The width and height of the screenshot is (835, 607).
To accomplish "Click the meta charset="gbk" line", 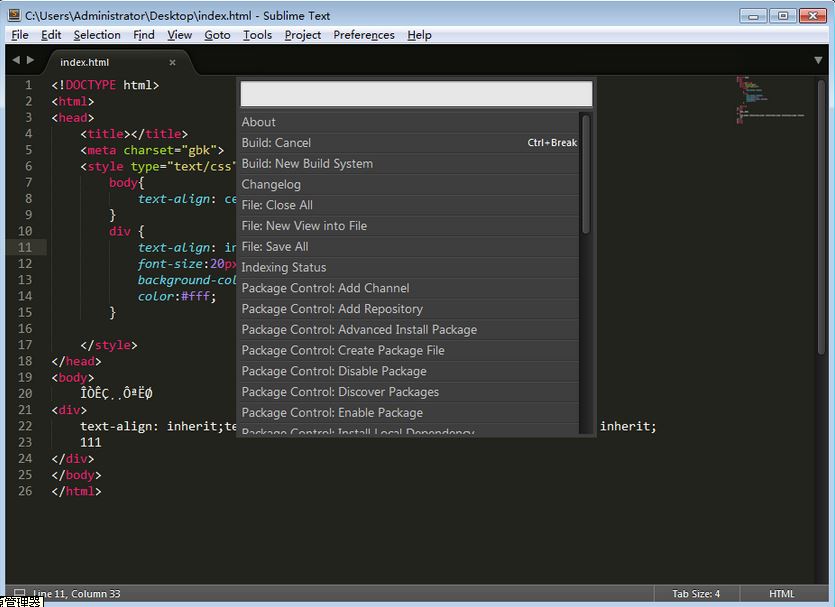I will pos(152,150).
